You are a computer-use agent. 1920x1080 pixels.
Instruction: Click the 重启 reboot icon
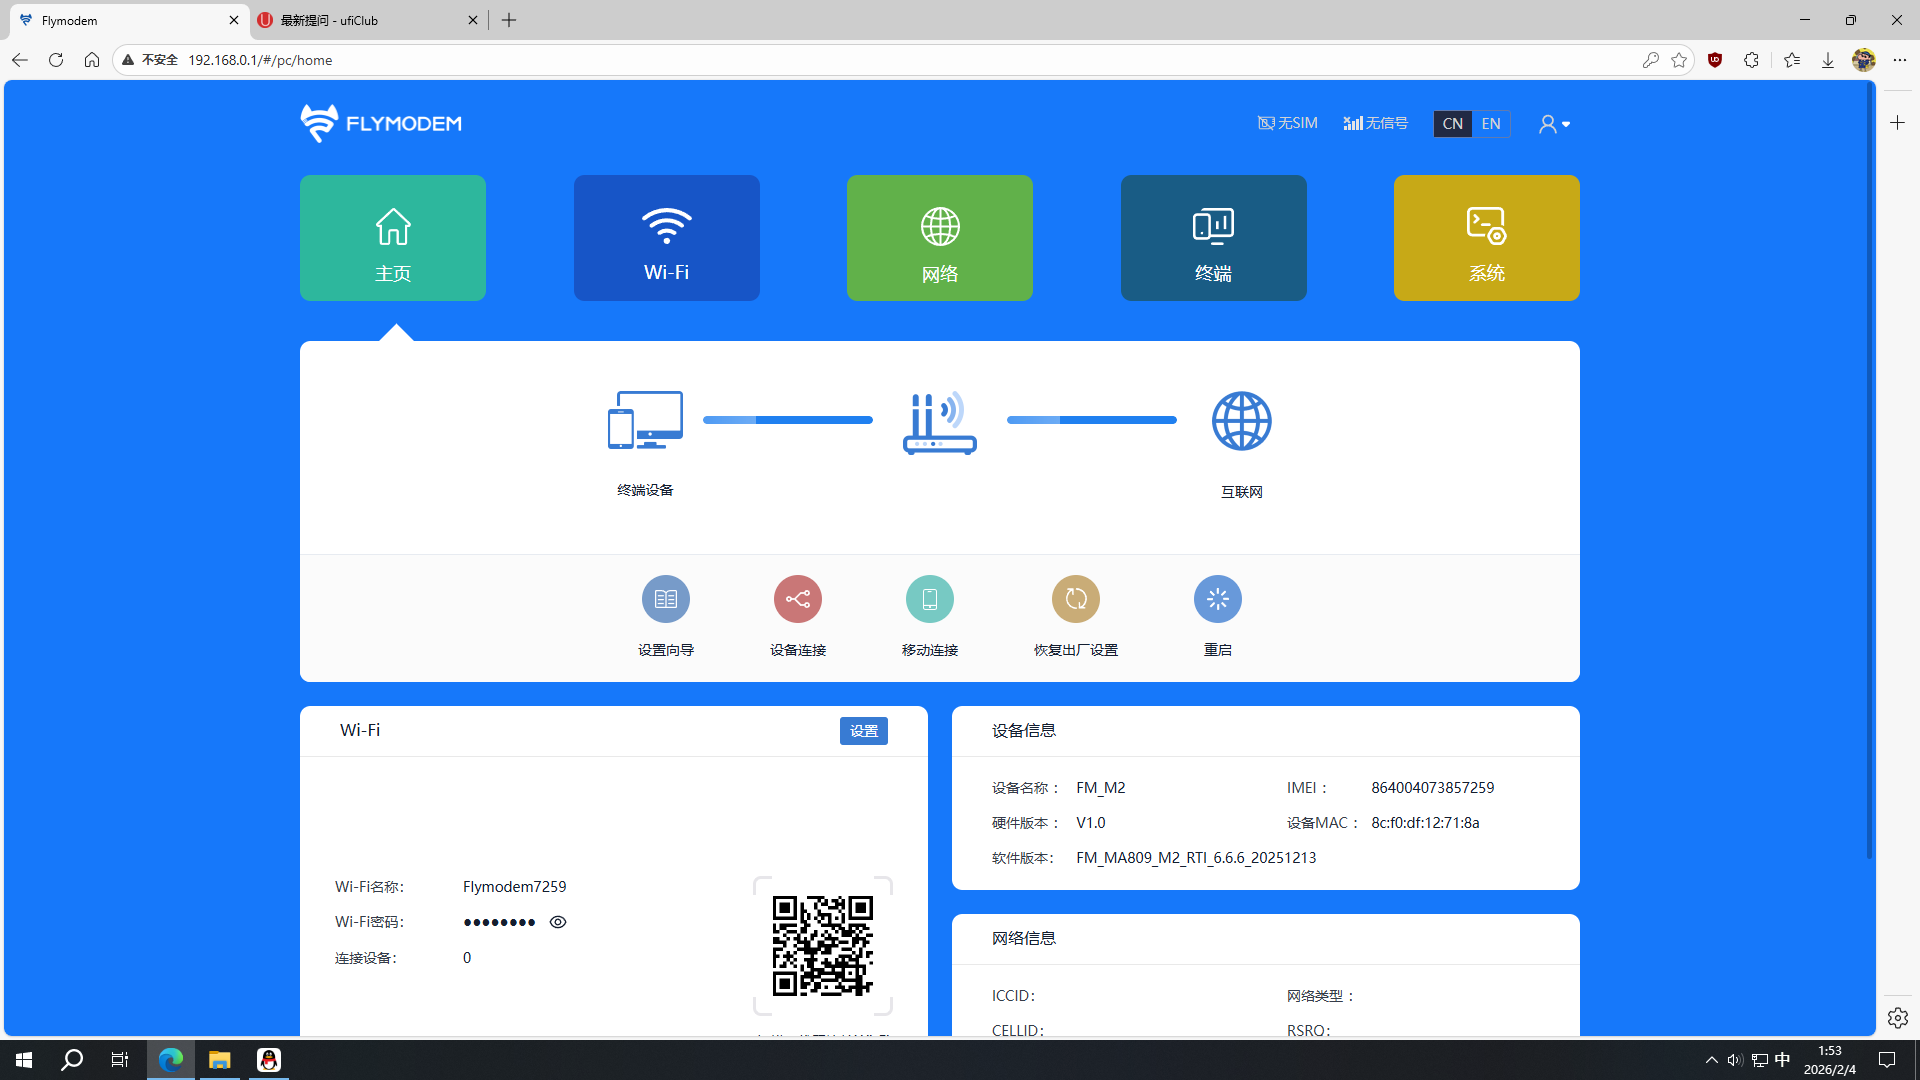[x=1217, y=599]
